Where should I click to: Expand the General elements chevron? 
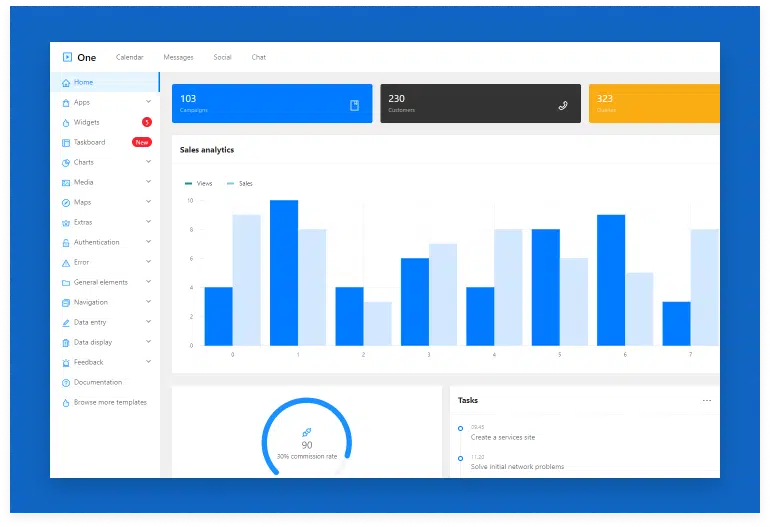click(148, 282)
